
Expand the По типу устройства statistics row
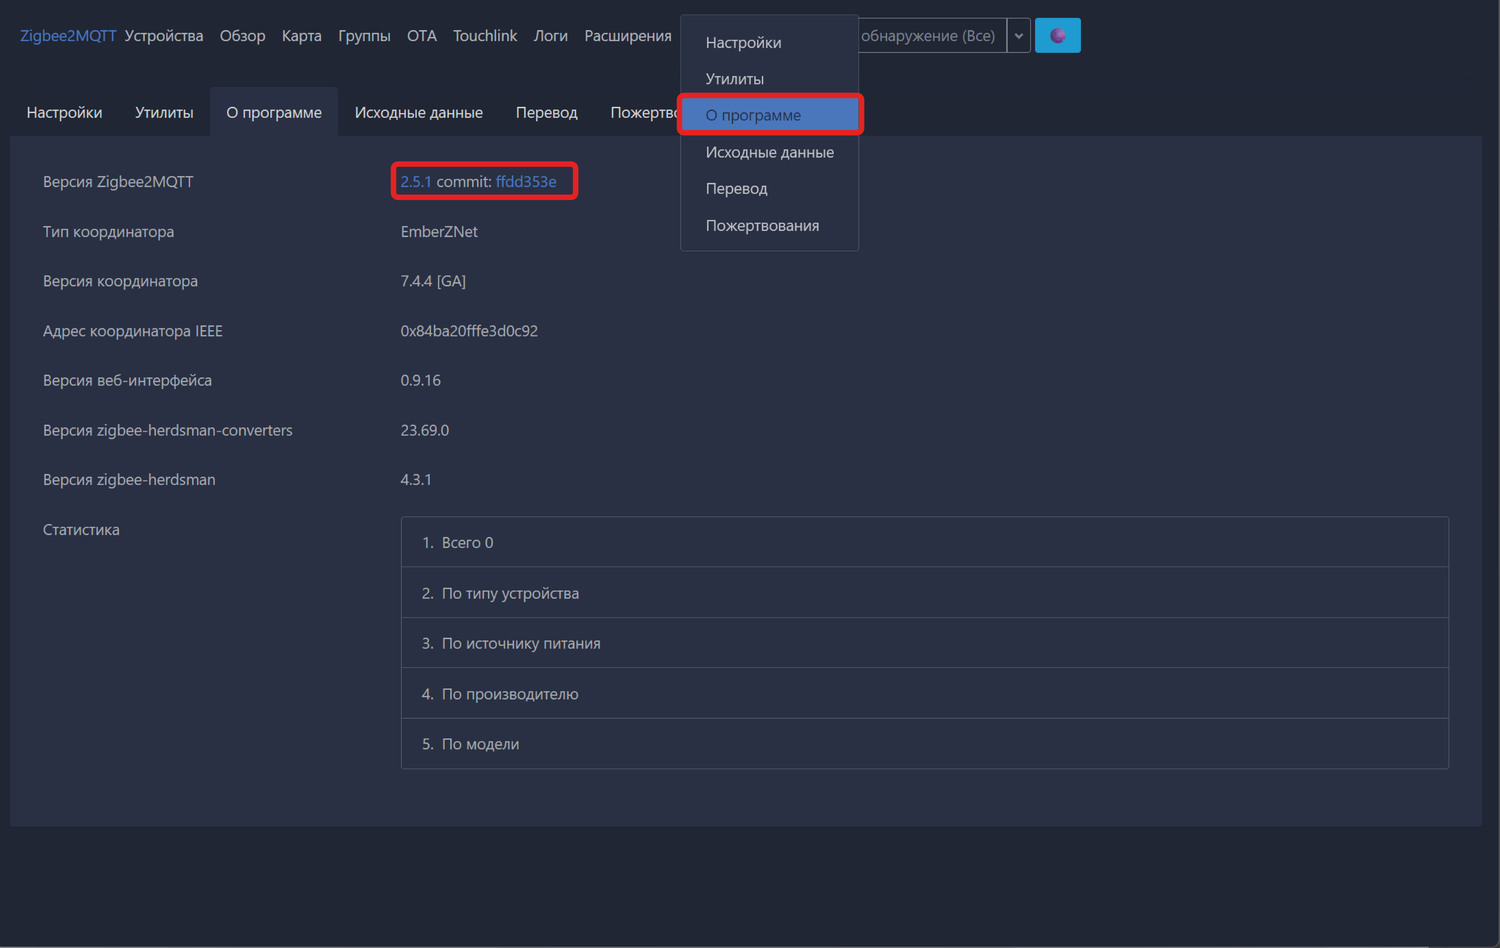(510, 593)
